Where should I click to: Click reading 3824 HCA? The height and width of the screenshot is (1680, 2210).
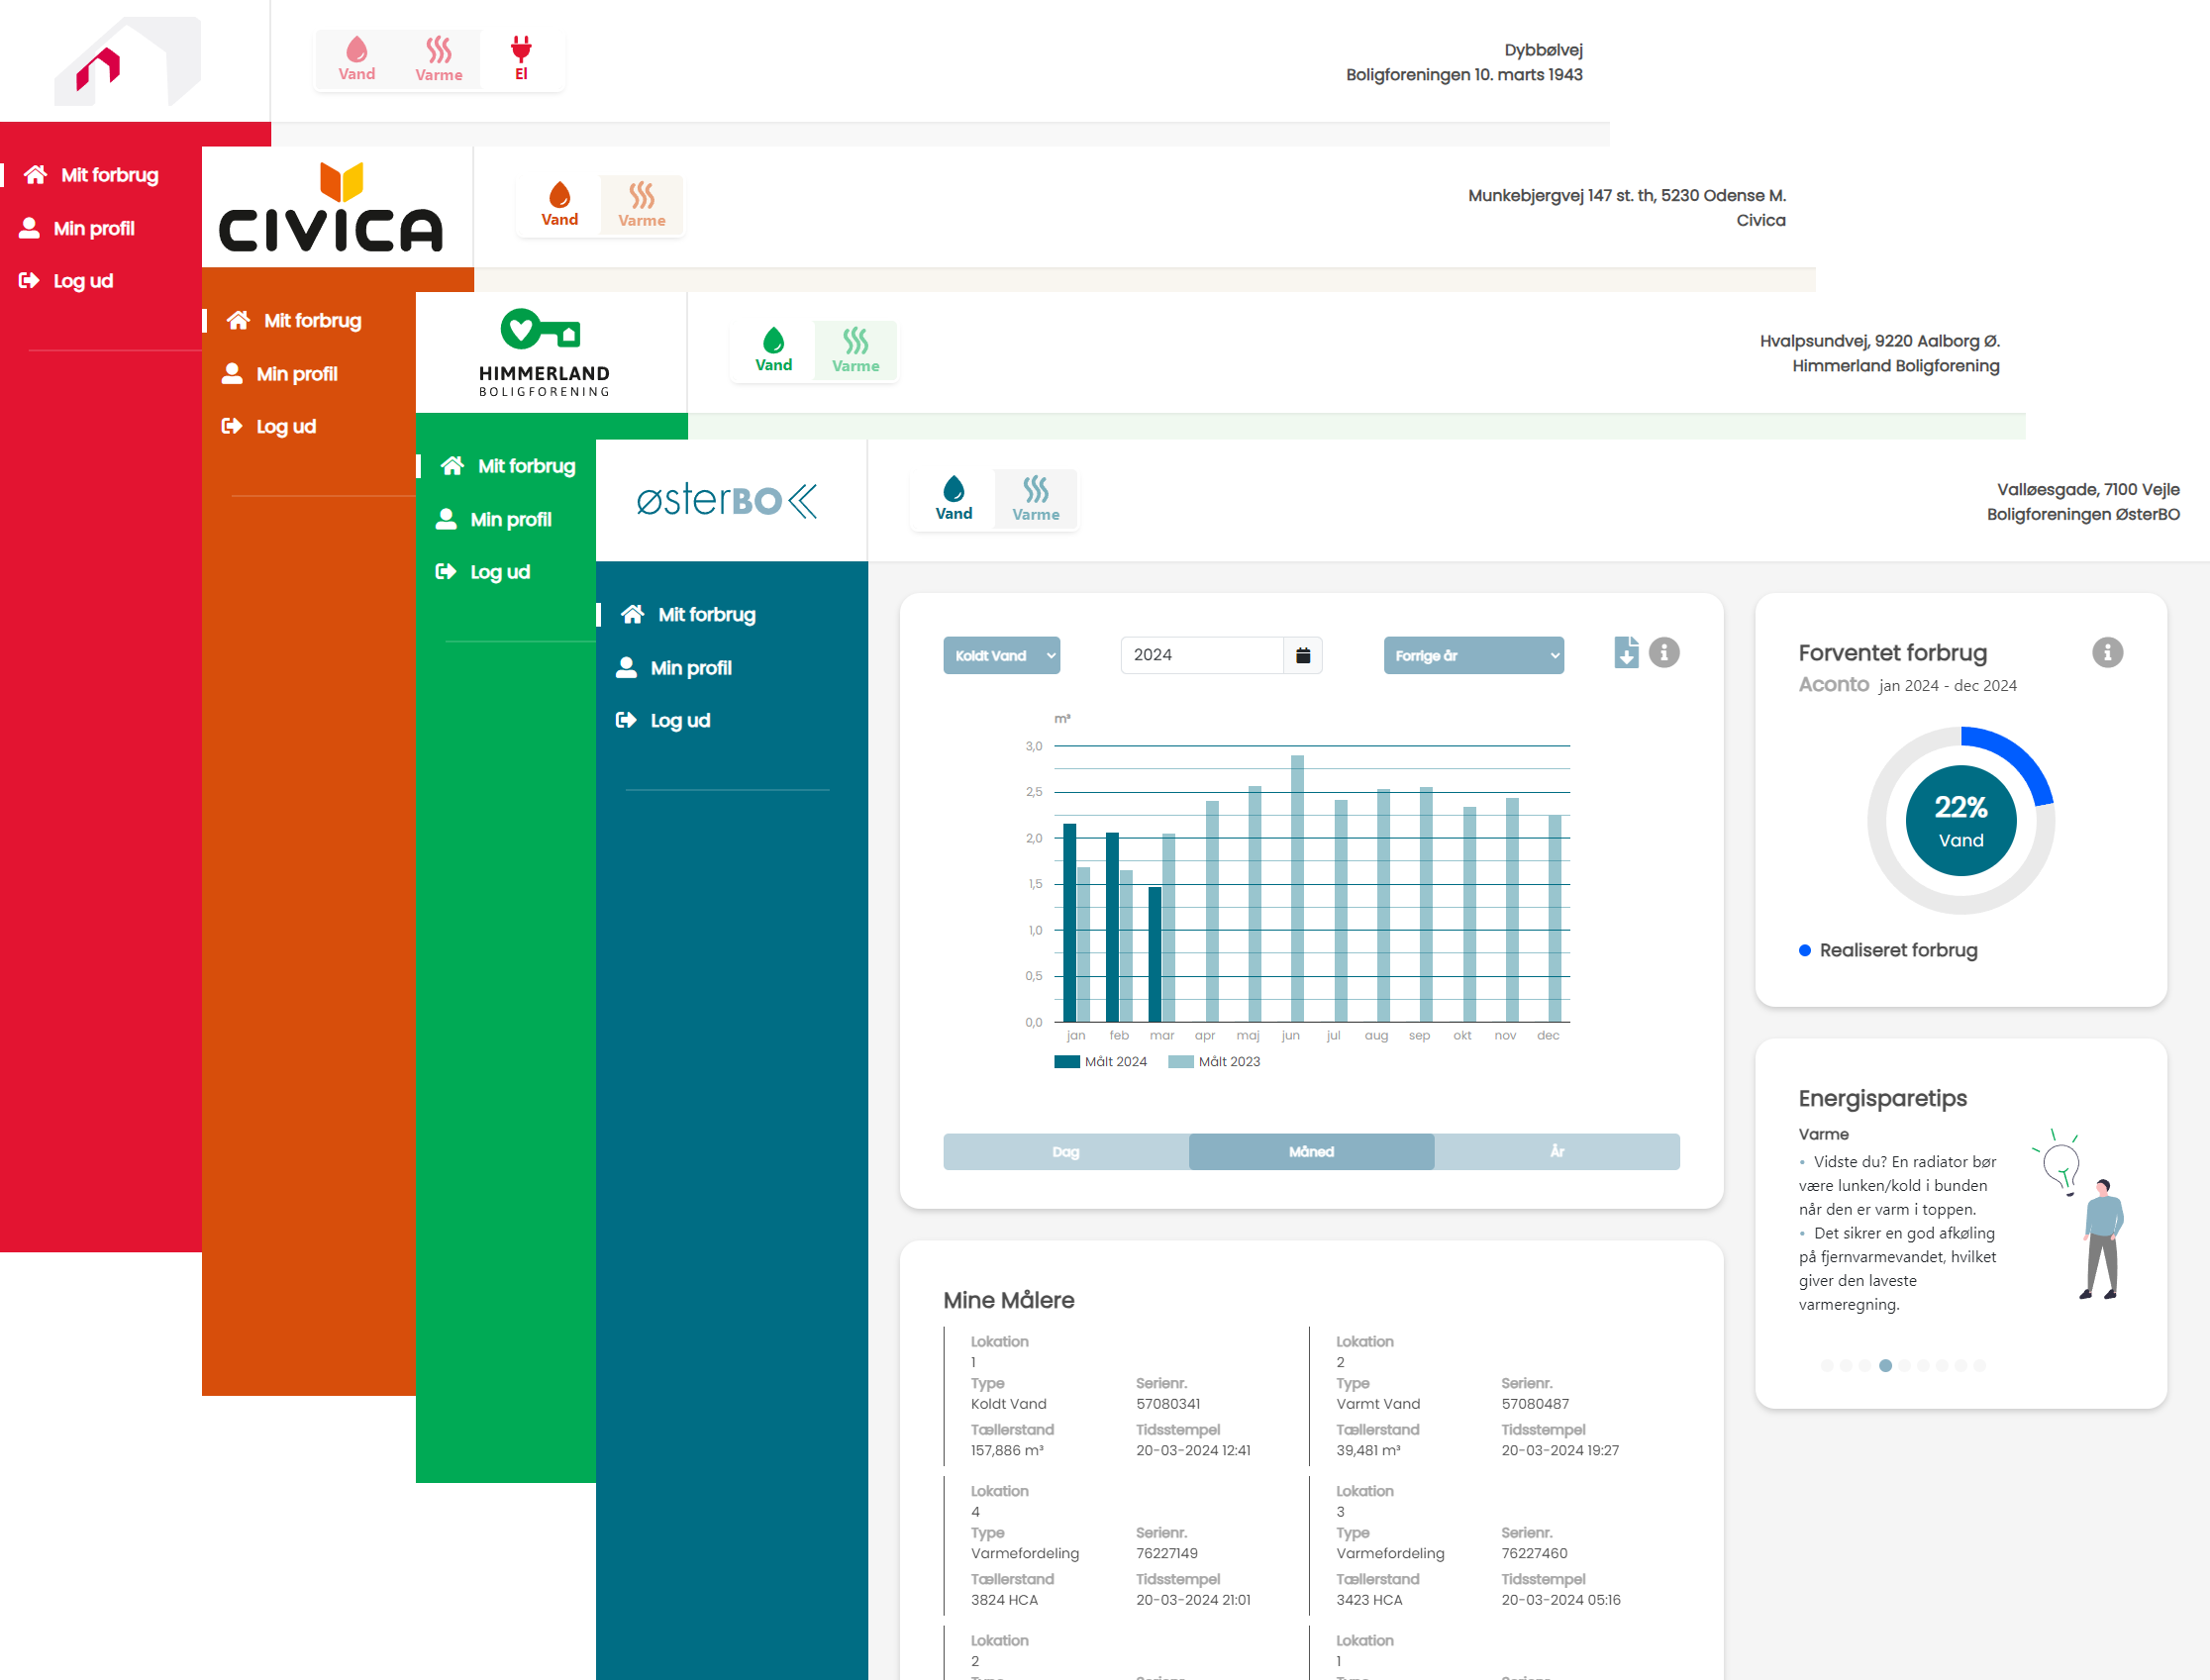click(1004, 1601)
